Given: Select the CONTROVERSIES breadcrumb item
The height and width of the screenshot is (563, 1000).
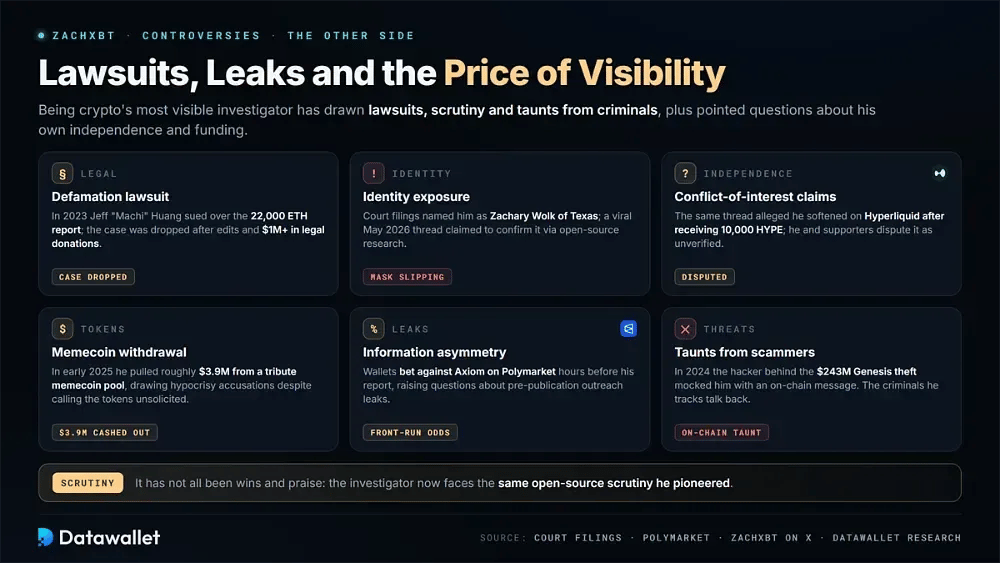Looking at the screenshot, I should click(202, 36).
